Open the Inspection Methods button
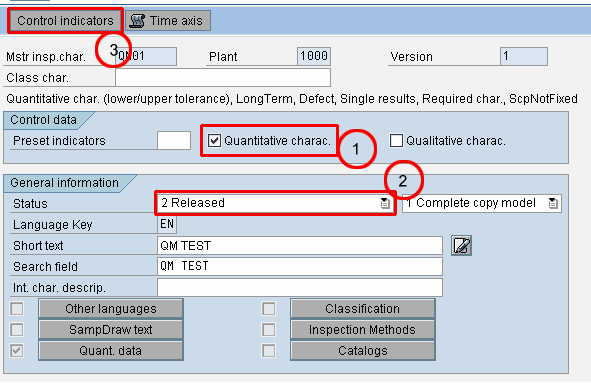 point(363,330)
